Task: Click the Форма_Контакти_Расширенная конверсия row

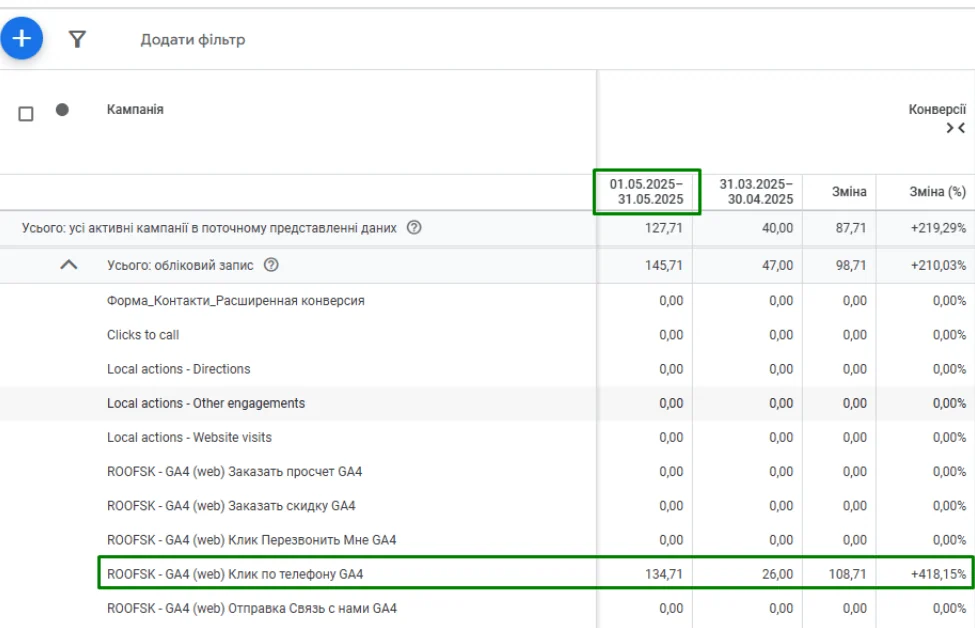Action: [x=488, y=301]
